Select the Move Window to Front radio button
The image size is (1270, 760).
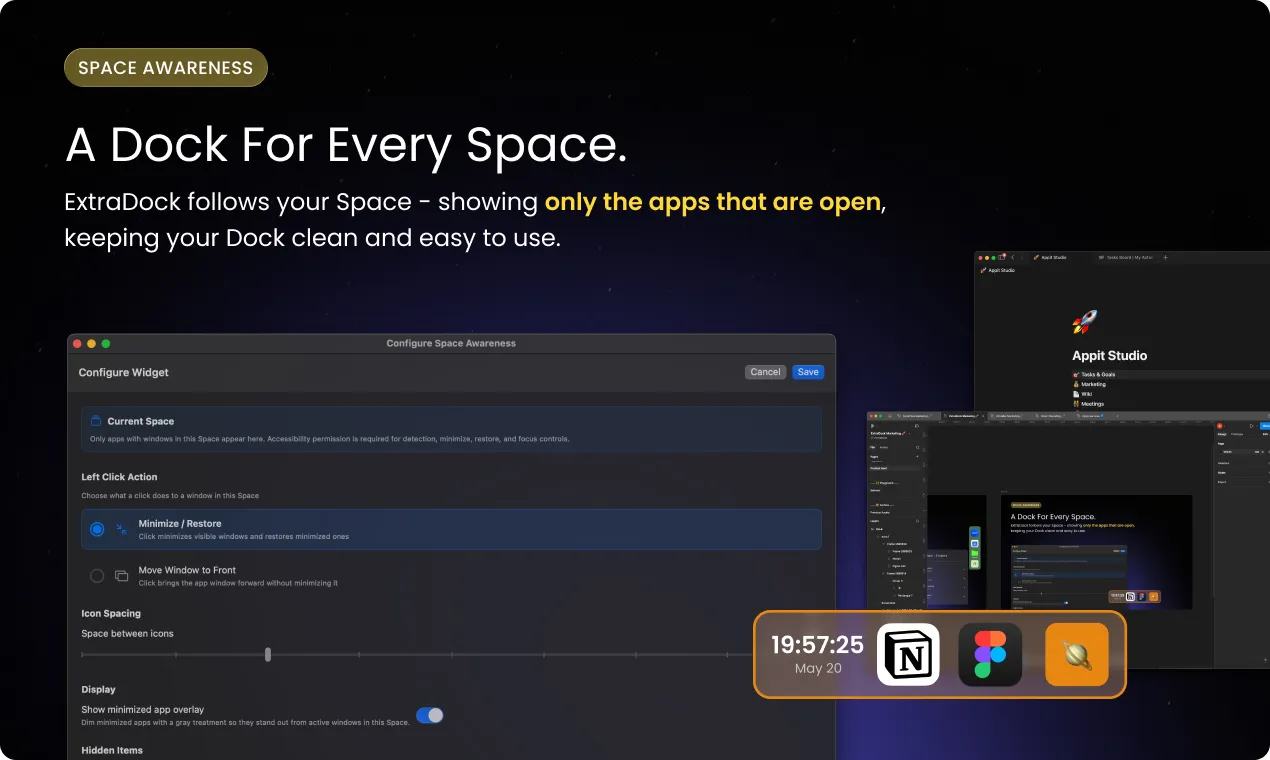(x=97, y=576)
